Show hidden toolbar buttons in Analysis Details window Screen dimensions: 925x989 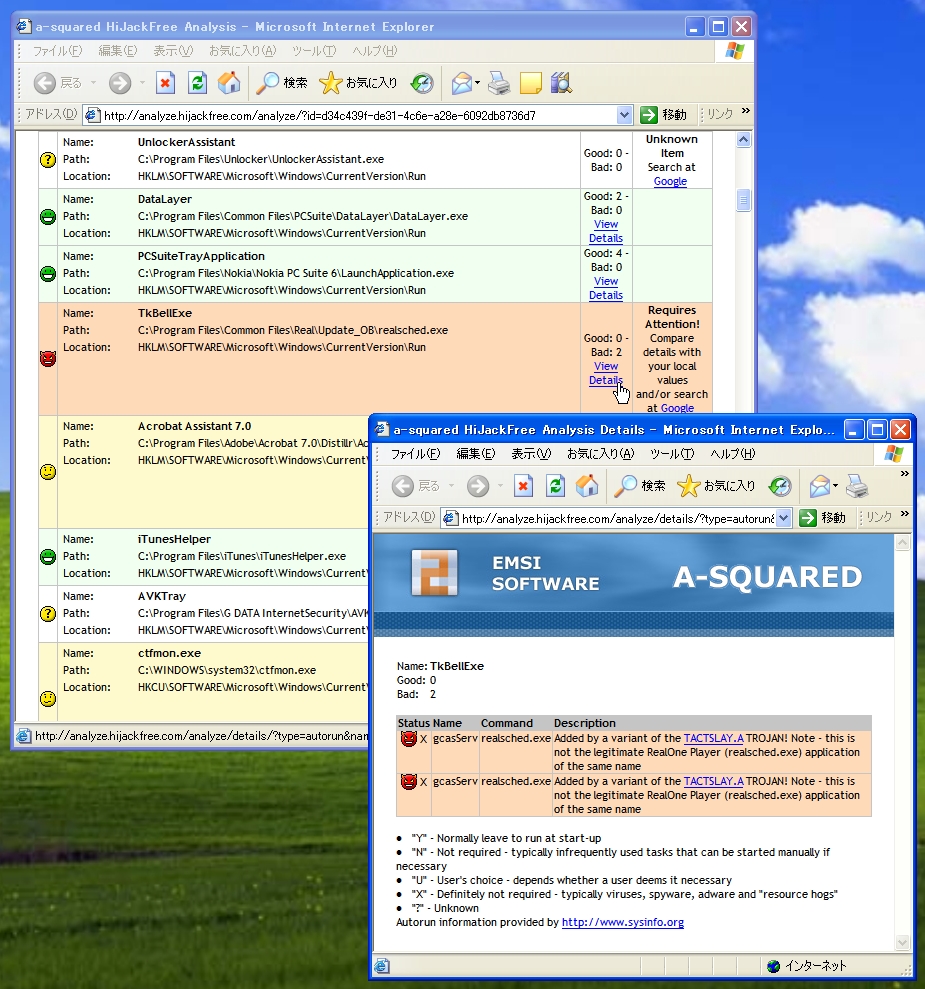click(905, 473)
